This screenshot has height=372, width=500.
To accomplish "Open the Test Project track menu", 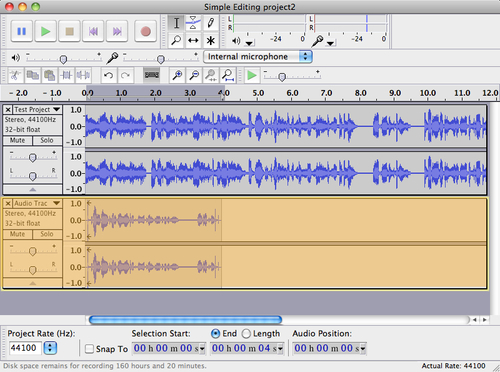I will click(38, 109).
